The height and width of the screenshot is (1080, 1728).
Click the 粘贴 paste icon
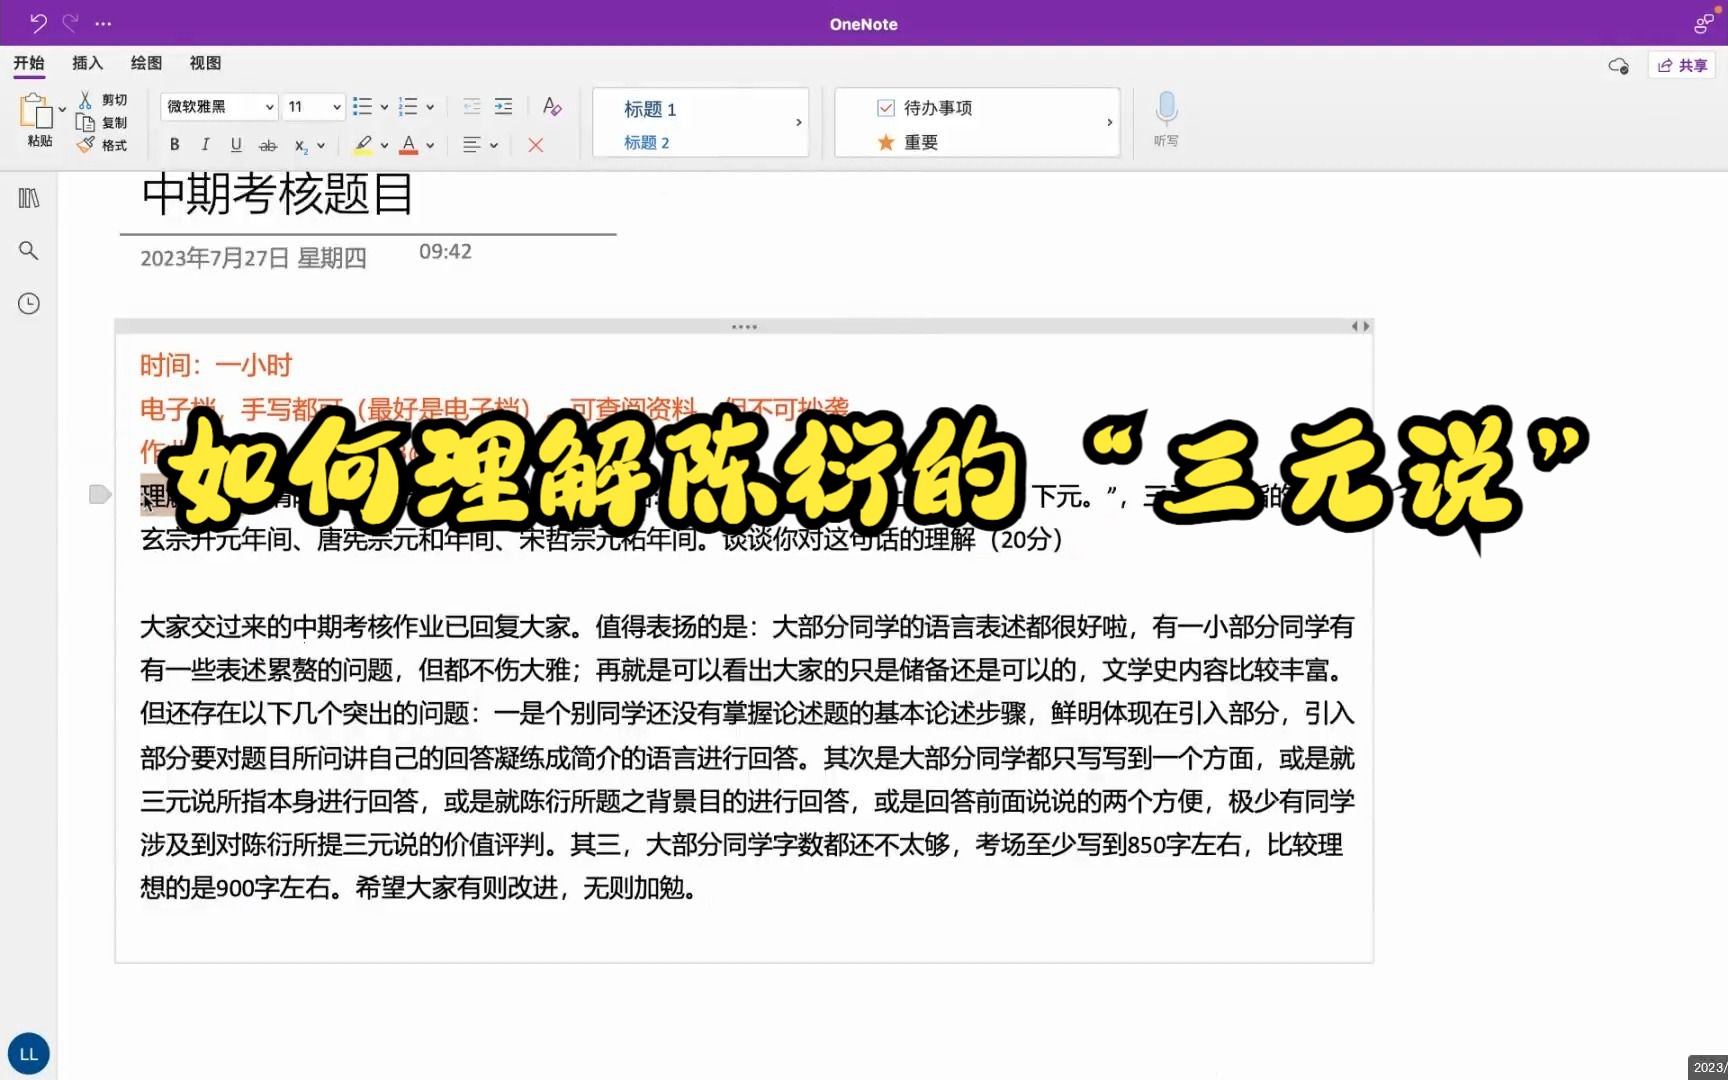(37, 112)
